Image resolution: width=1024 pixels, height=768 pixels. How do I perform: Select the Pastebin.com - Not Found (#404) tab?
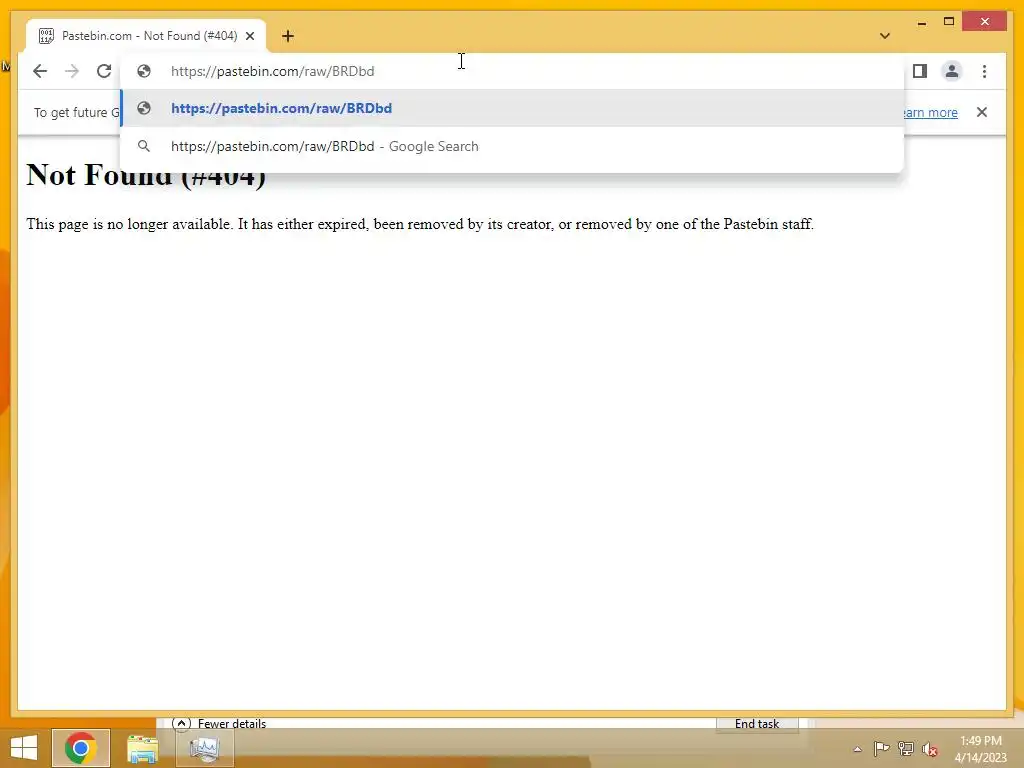click(x=146, y=36)
